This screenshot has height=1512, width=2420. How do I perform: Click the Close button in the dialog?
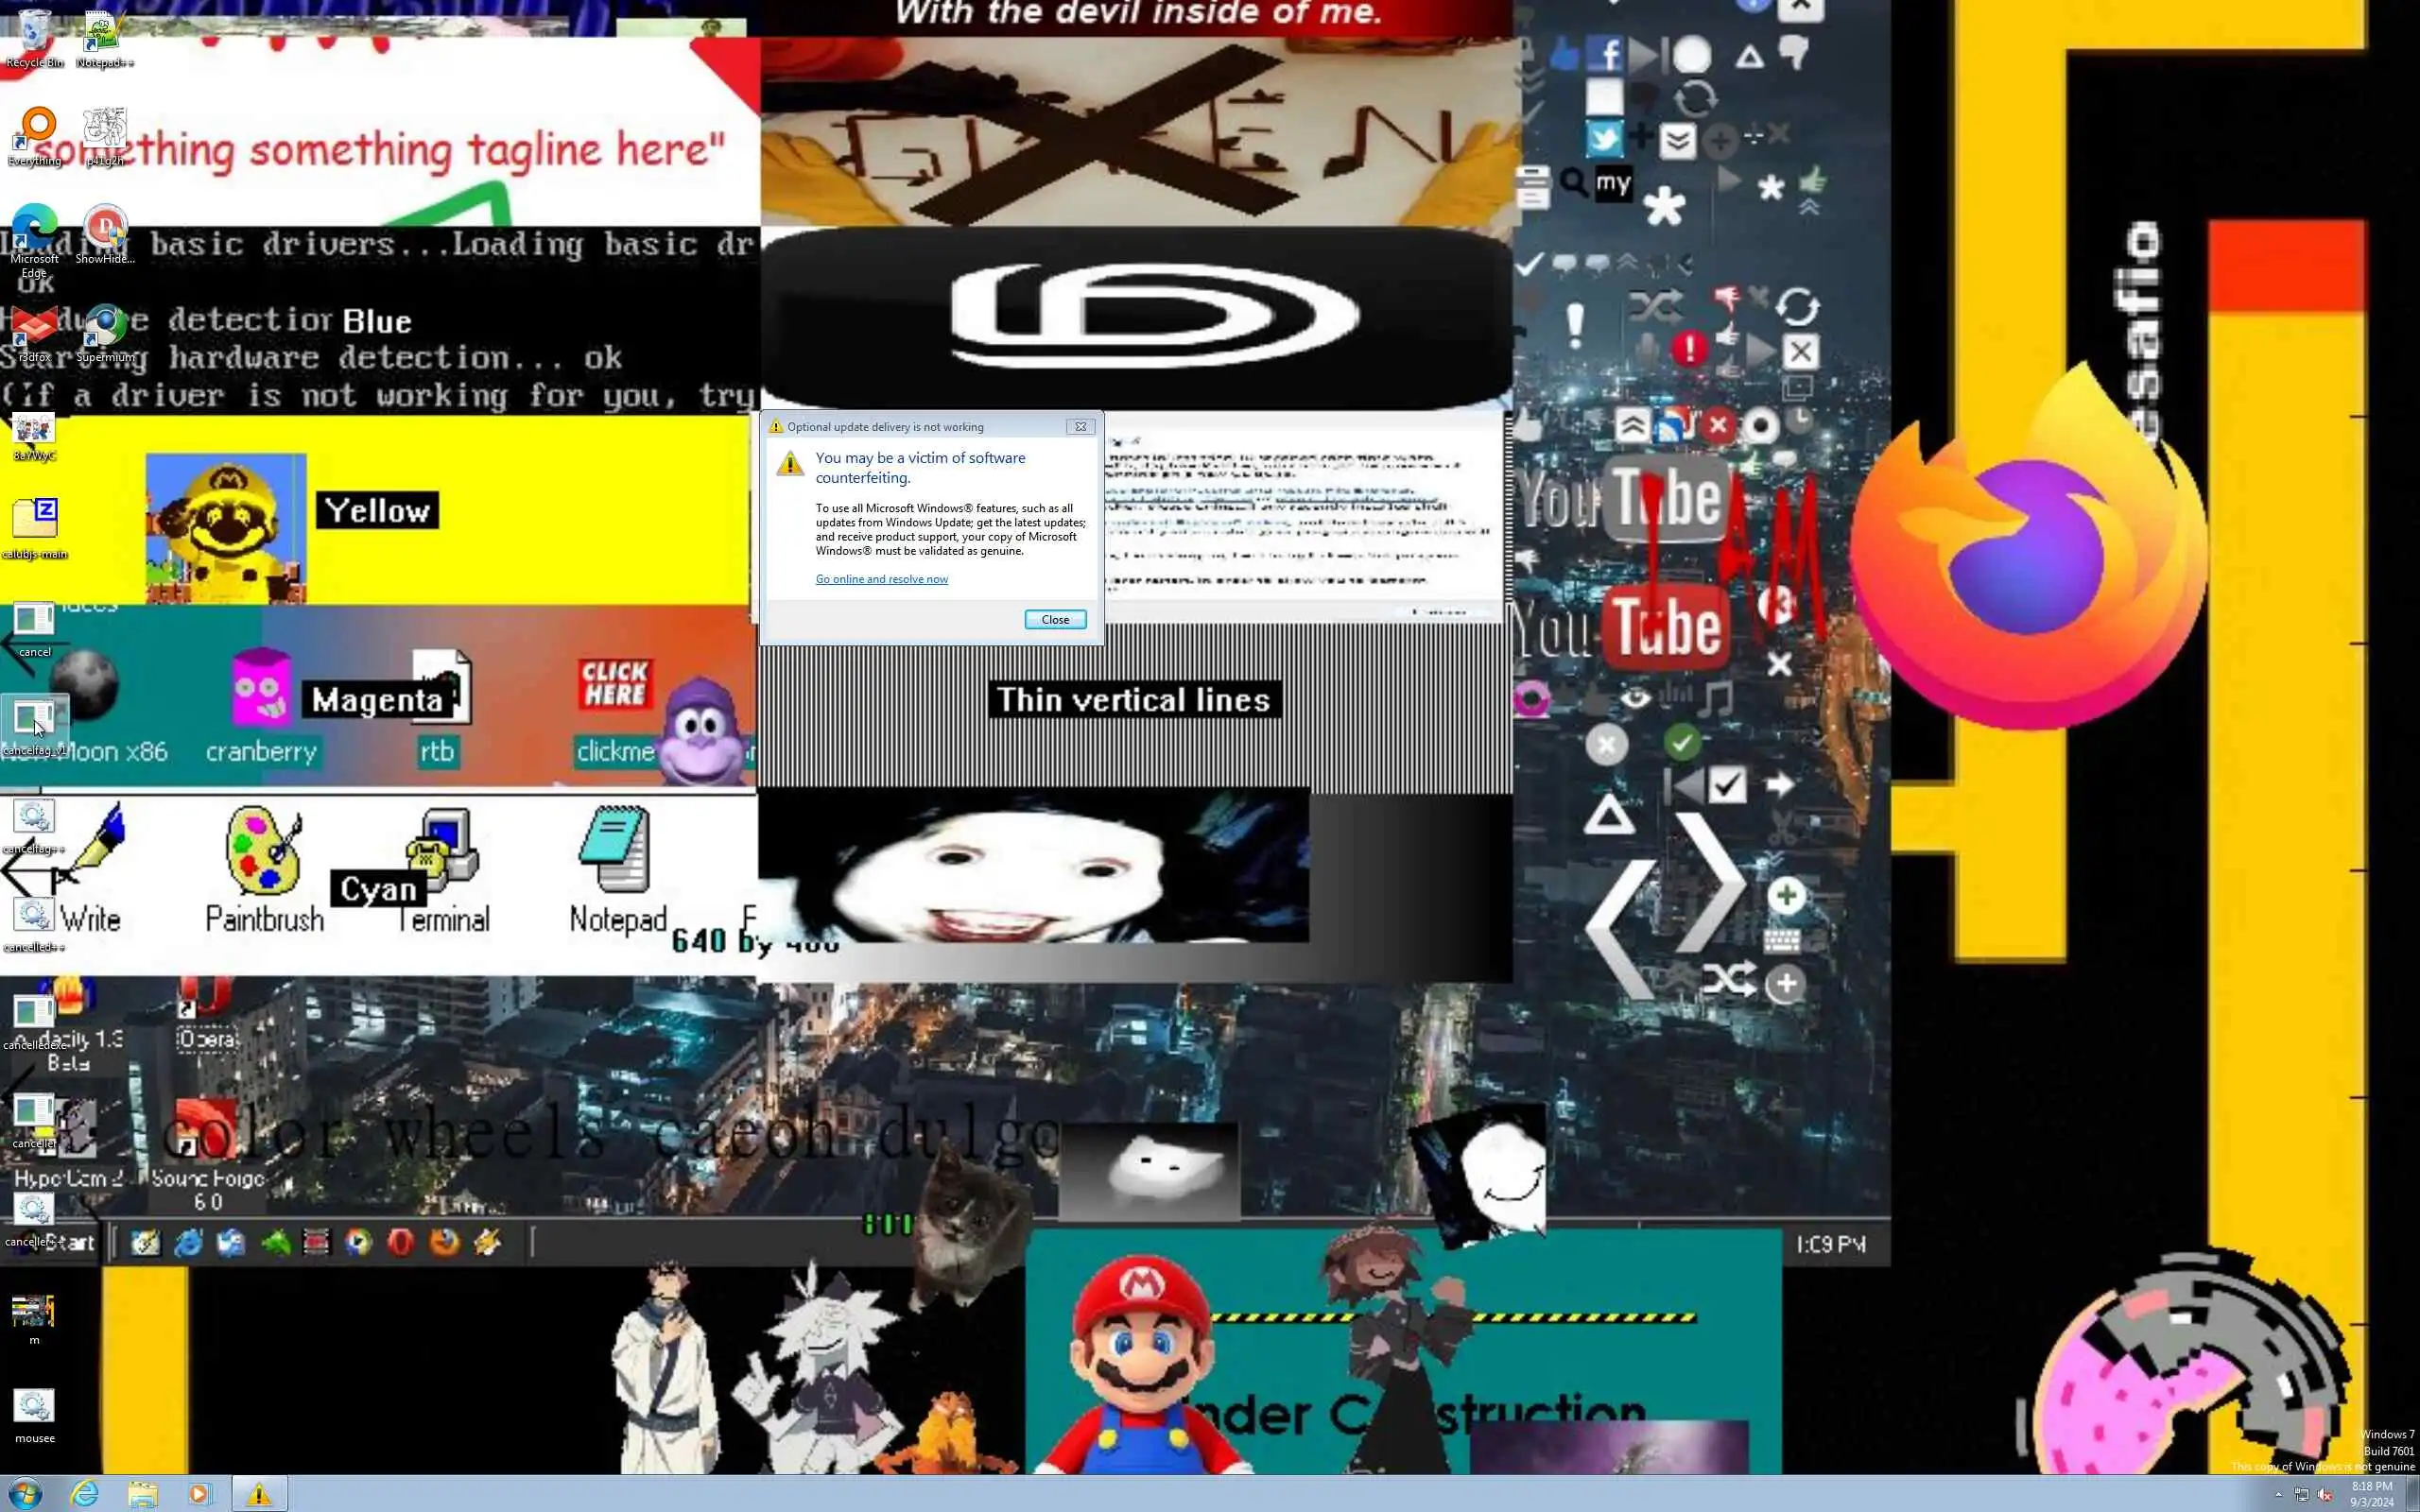point(1054,620)
